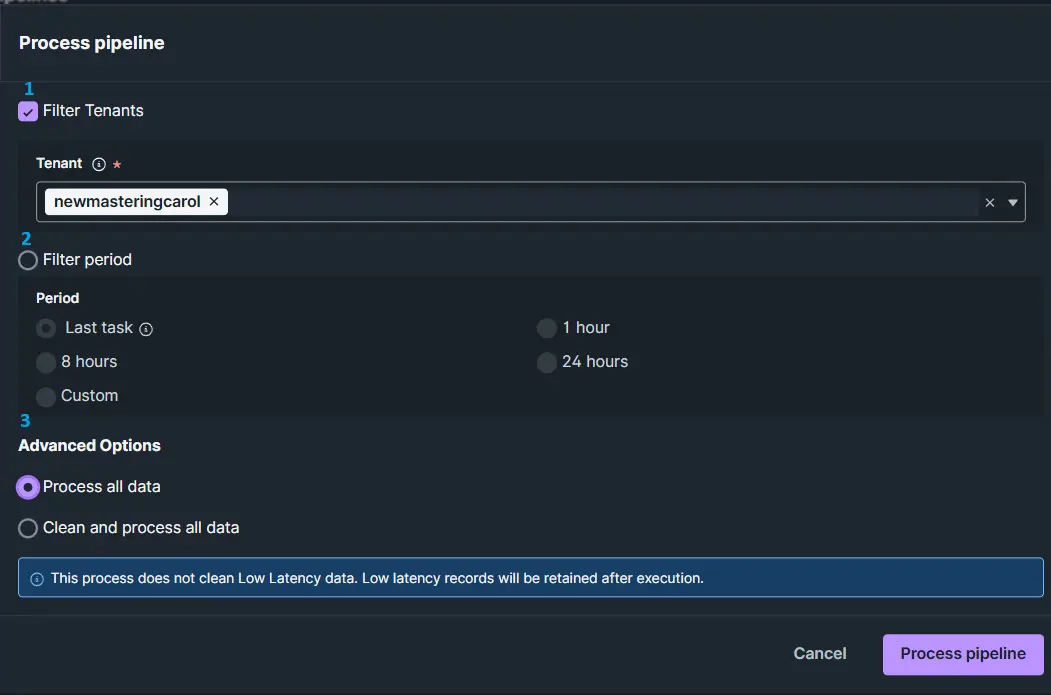
Task: Click the Tenant field info icon
Action: 98,164
